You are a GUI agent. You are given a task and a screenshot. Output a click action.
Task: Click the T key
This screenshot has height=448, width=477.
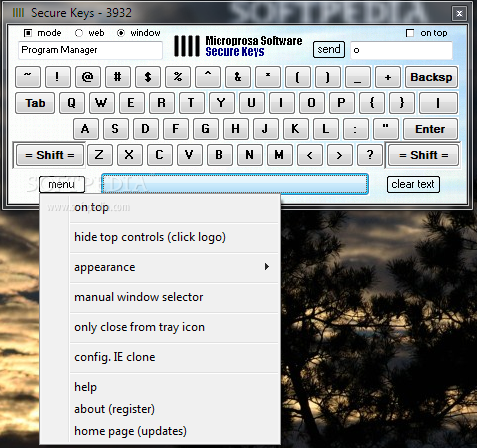(x=192, y=103)
